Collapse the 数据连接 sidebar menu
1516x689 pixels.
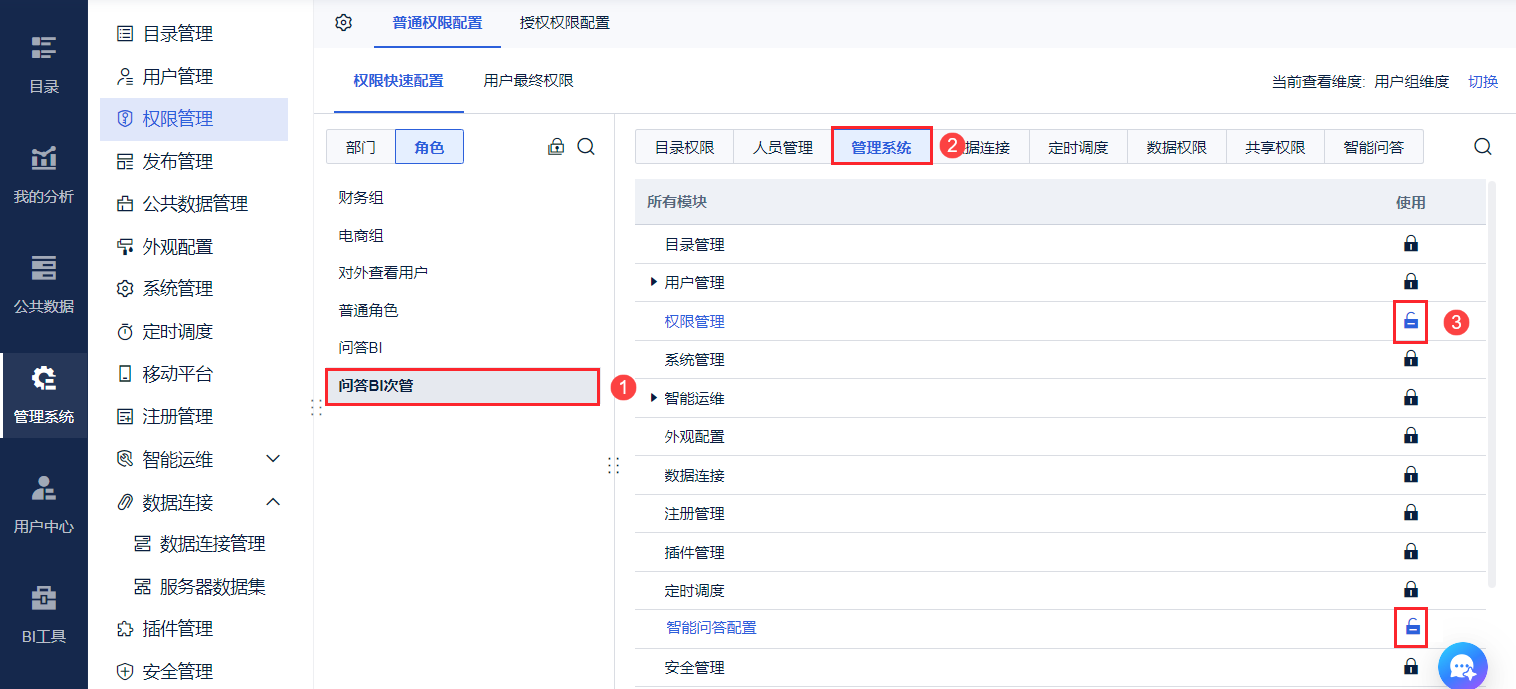[x=273, y=502]
